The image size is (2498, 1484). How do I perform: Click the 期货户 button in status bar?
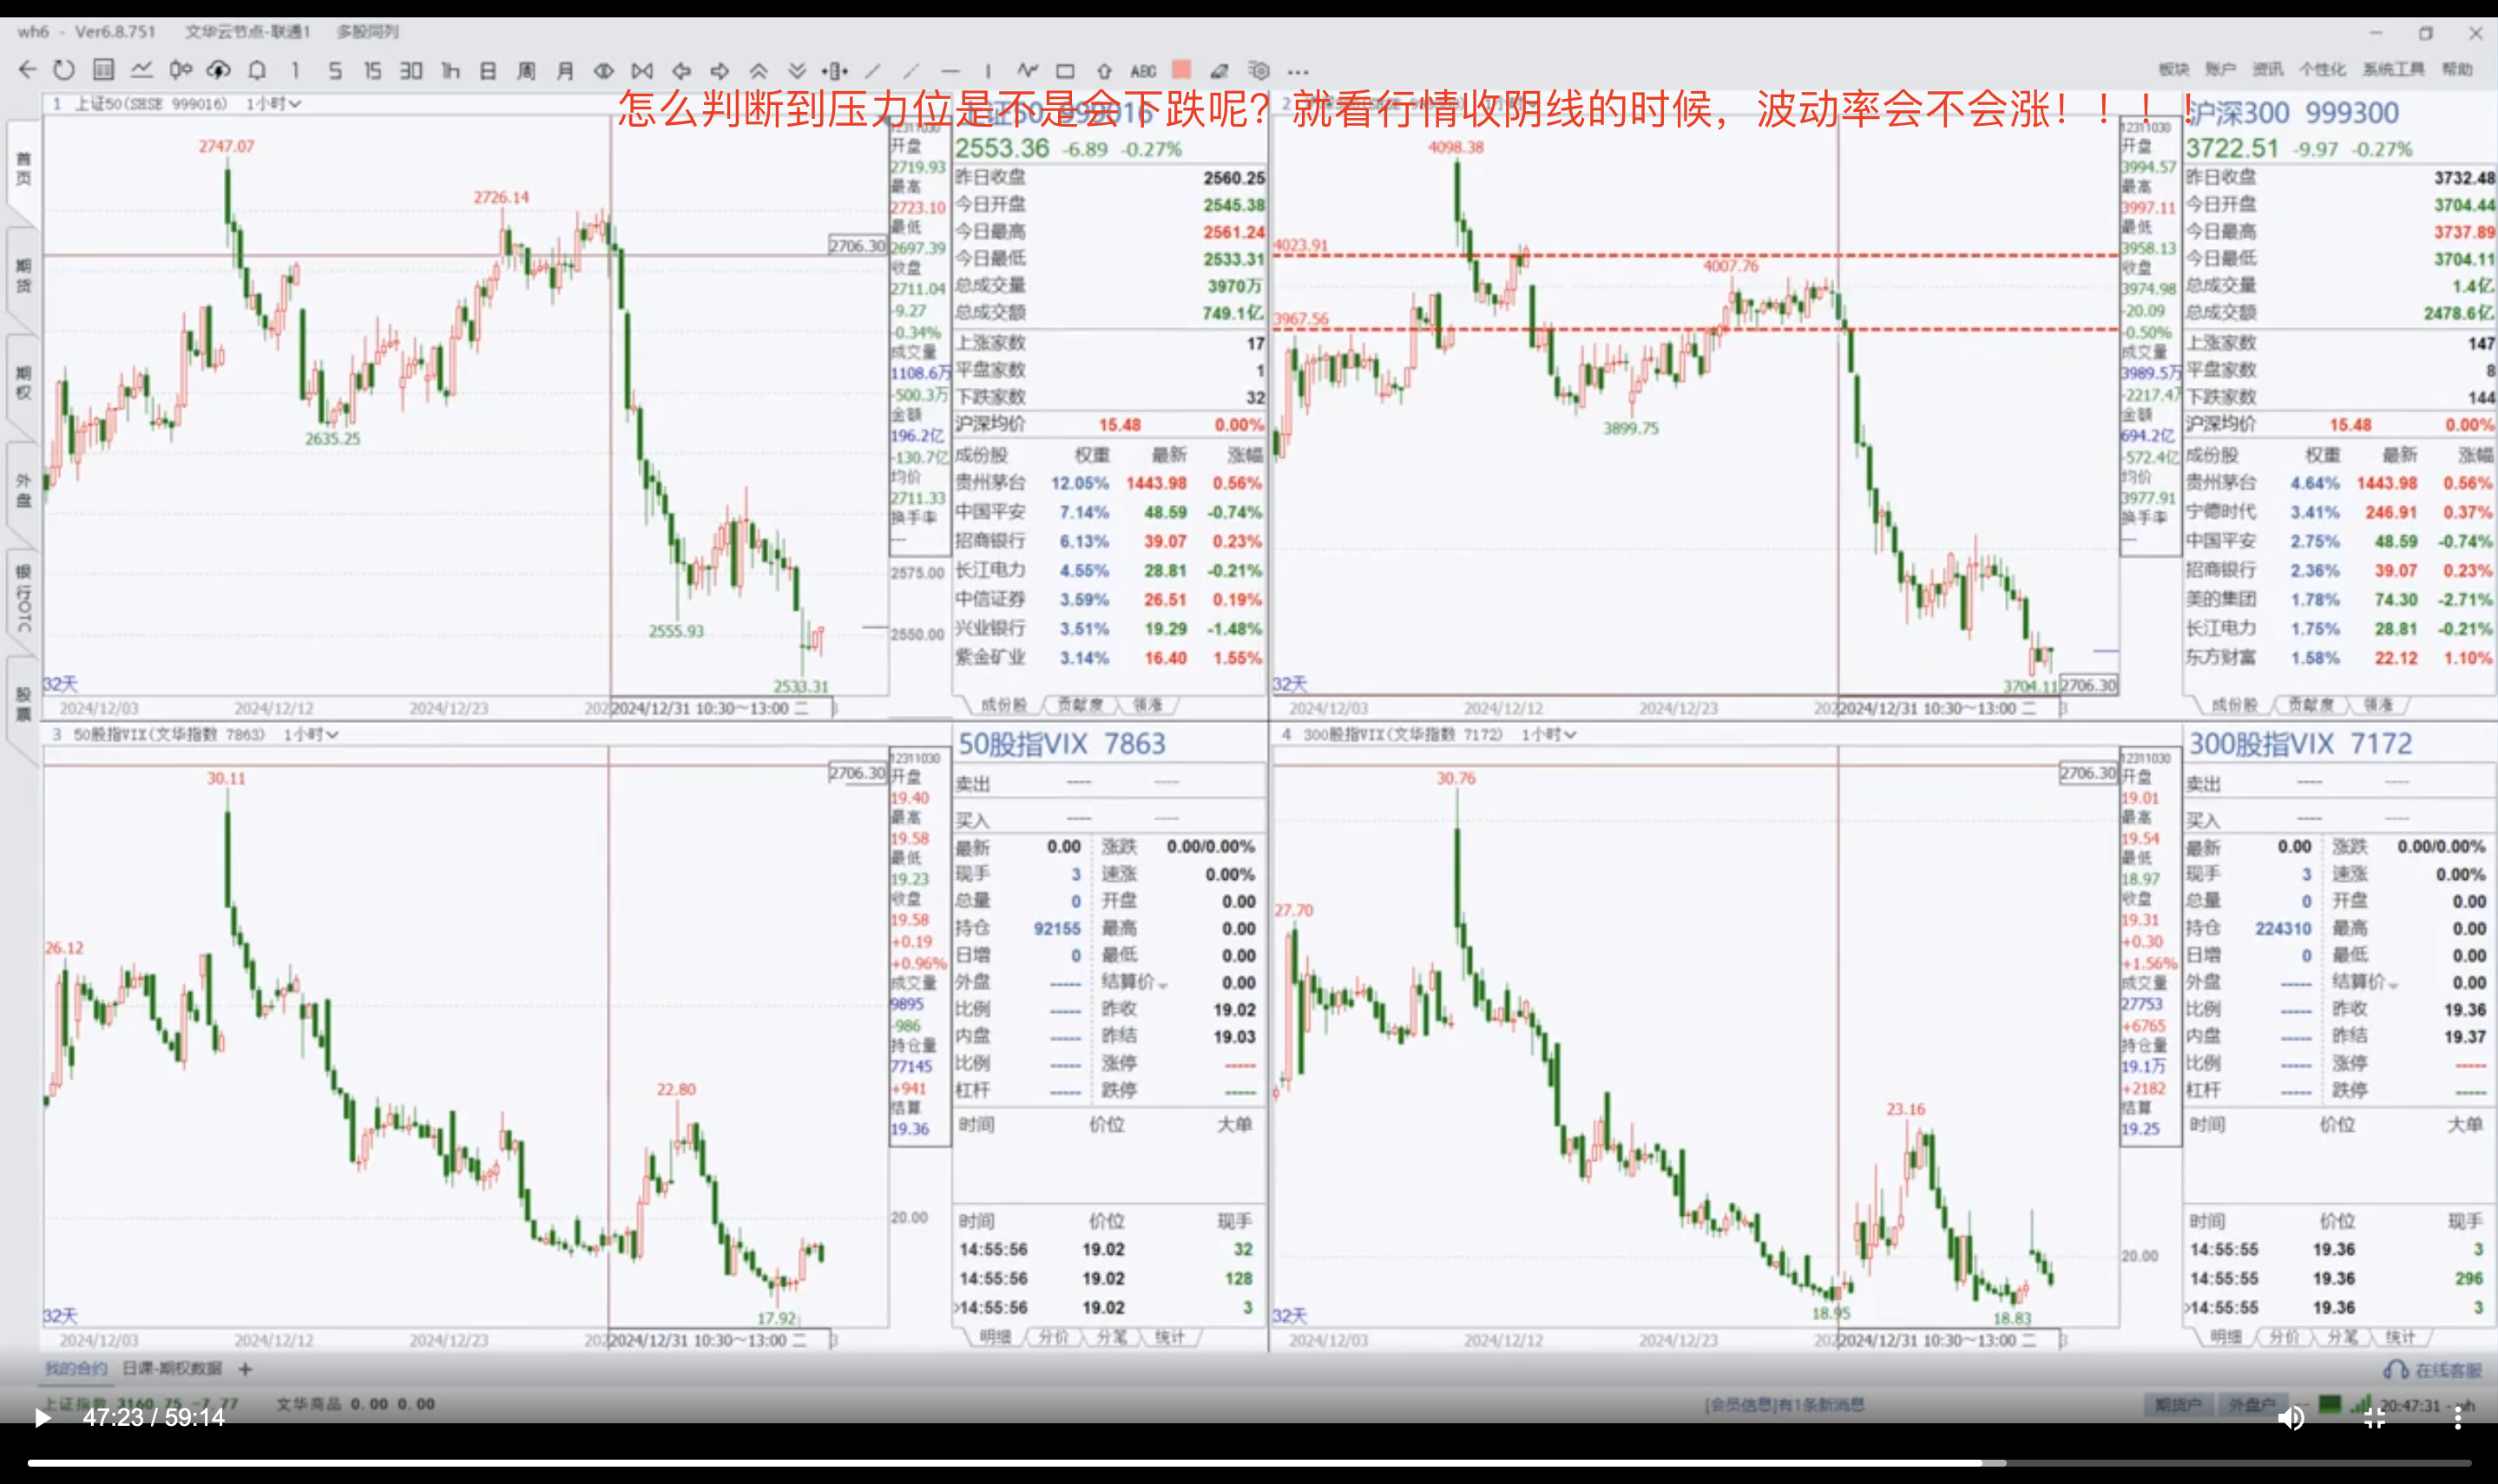(x=2178, y=1405)
